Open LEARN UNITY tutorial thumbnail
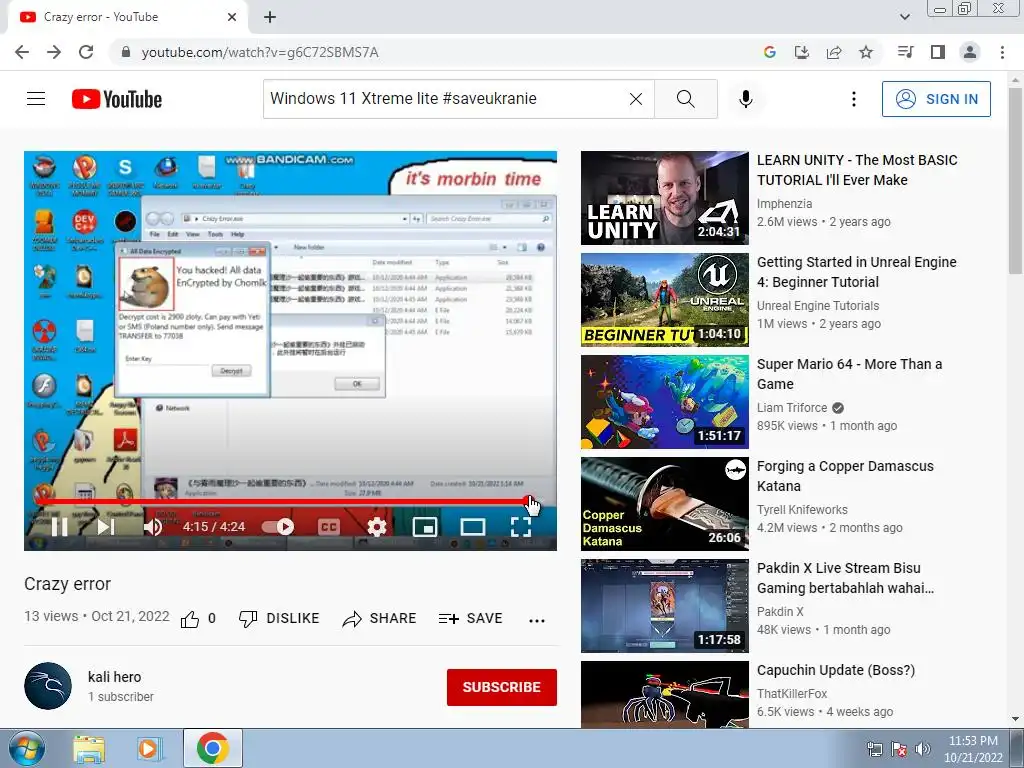The height and width of the screenshot is (768, 1024). pyautogui.click(x=665, y=198)
